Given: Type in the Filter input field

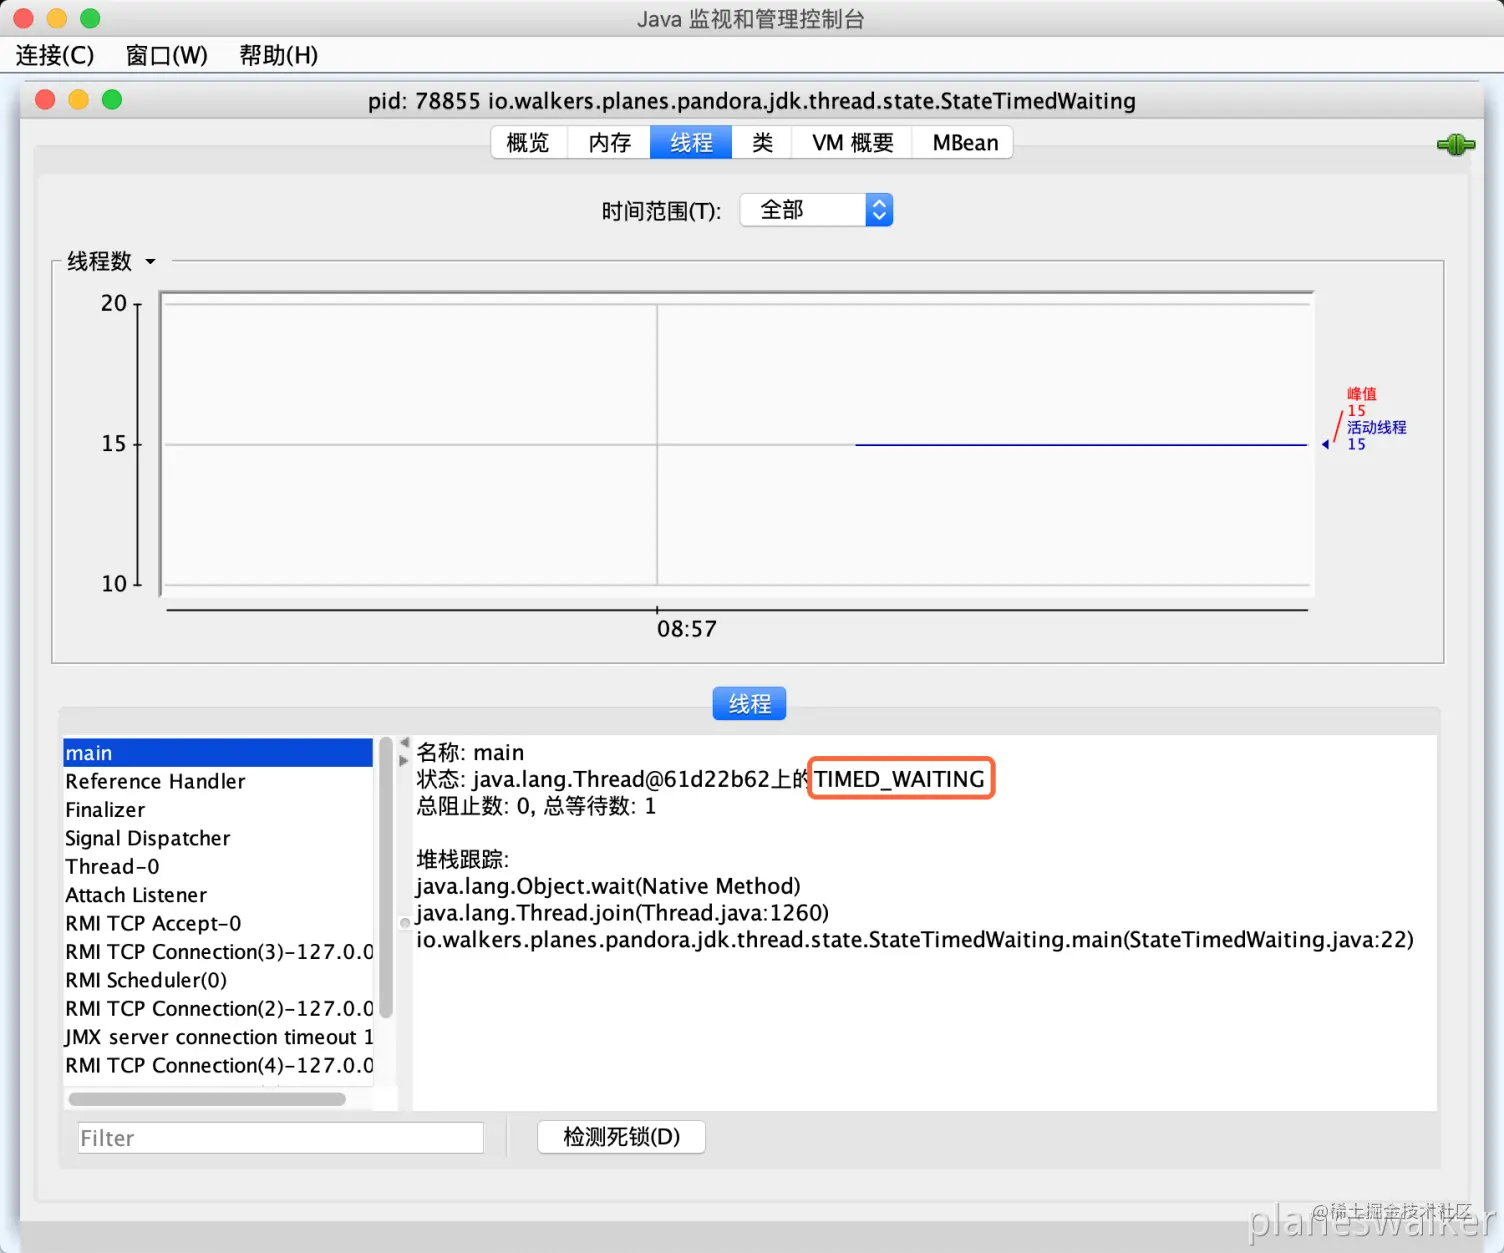Looking at the screenshot, I should (280, 1137).
